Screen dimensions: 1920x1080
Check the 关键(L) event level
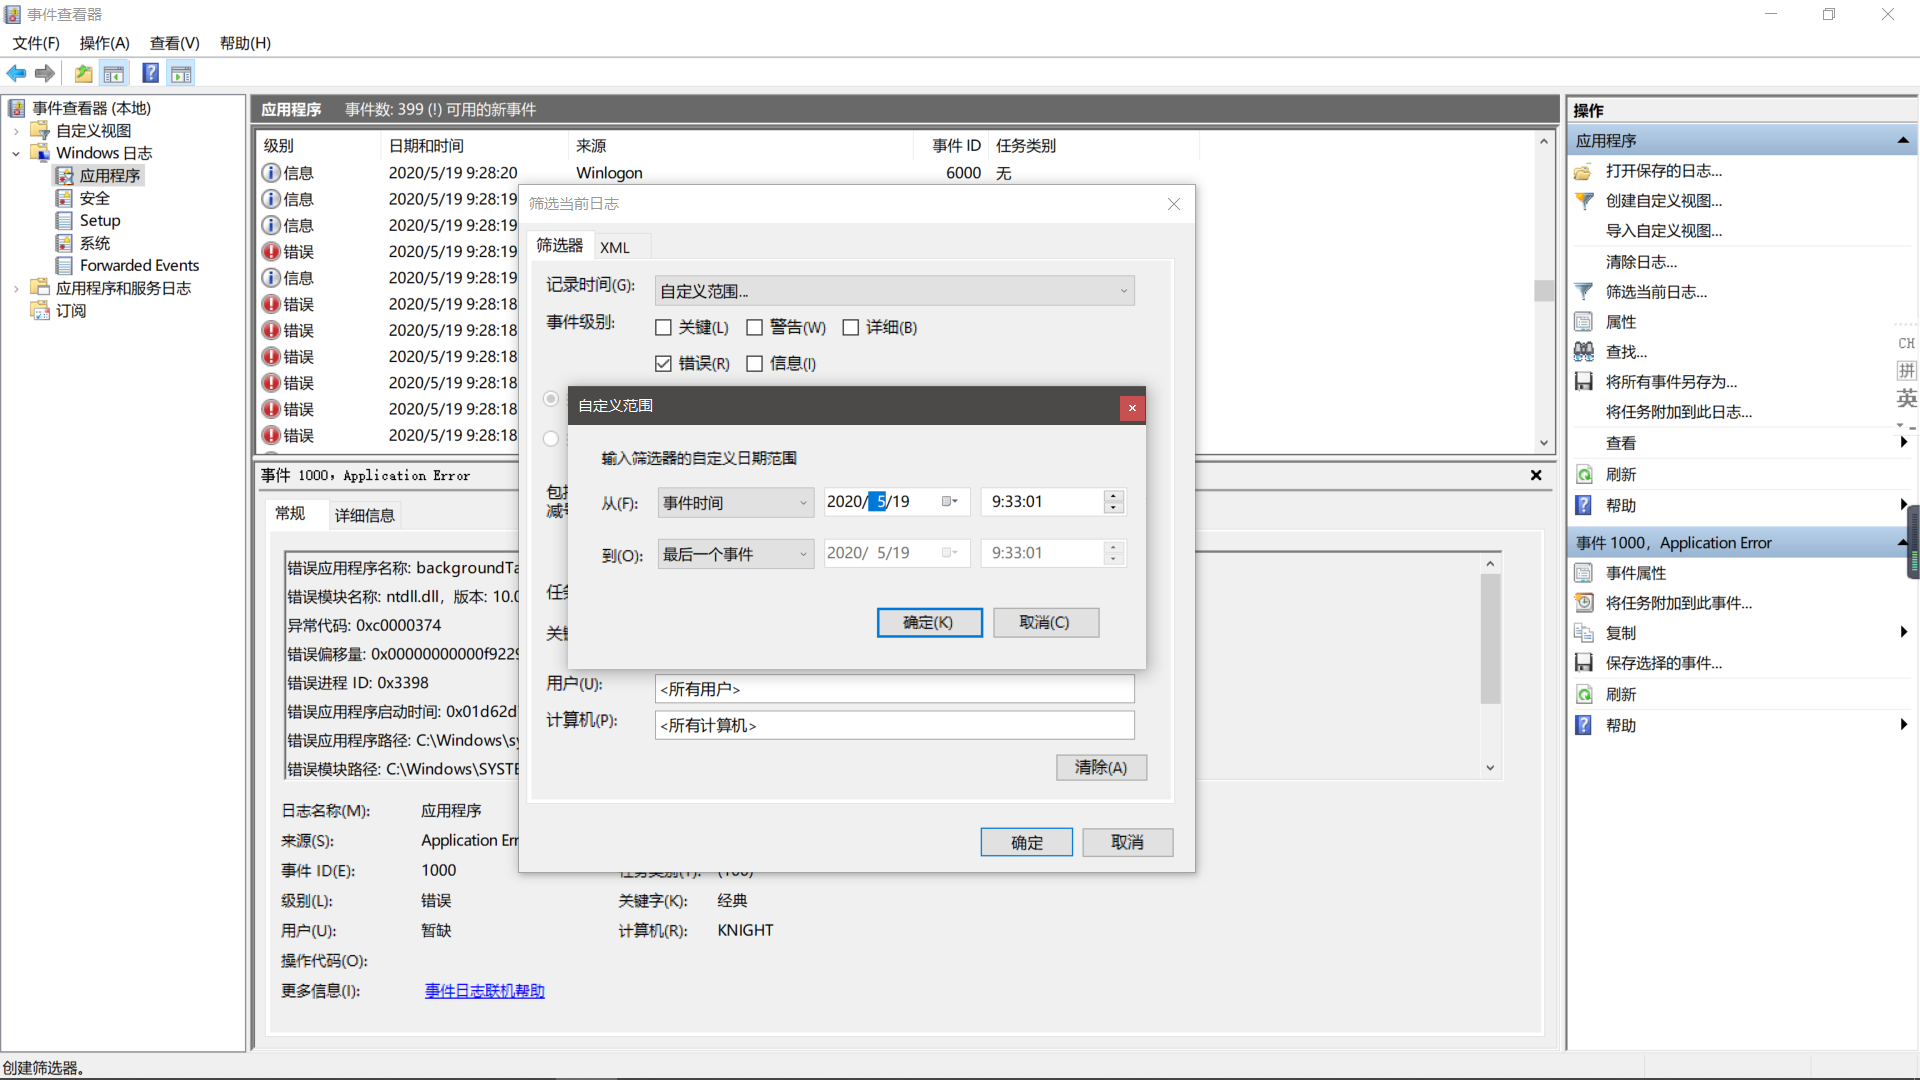(664, 327)
